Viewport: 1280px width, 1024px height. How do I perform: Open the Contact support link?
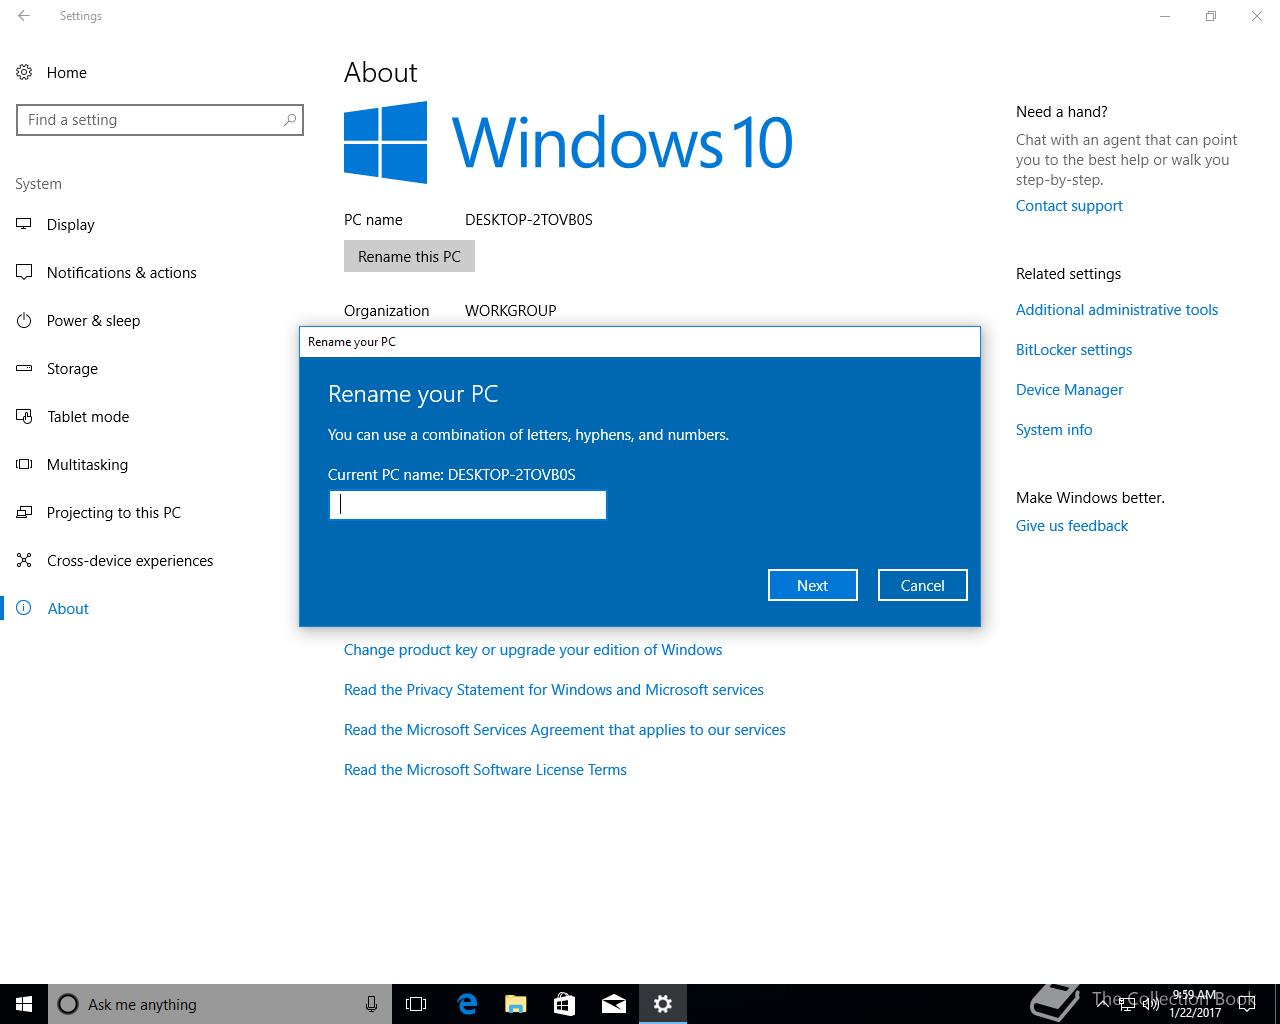coord(1069,206)
